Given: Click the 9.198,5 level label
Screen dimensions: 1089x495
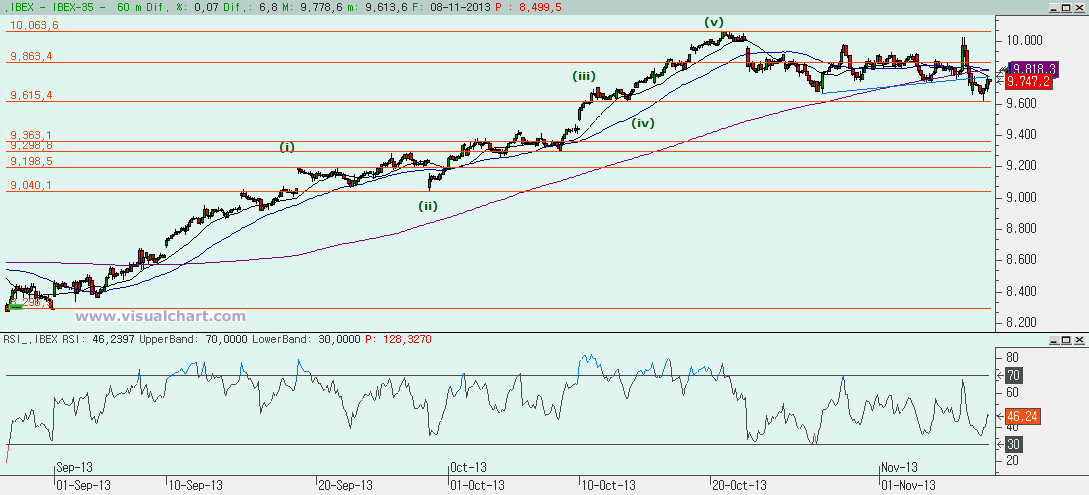Looking at the screenshot, I should tap(30, 161).
